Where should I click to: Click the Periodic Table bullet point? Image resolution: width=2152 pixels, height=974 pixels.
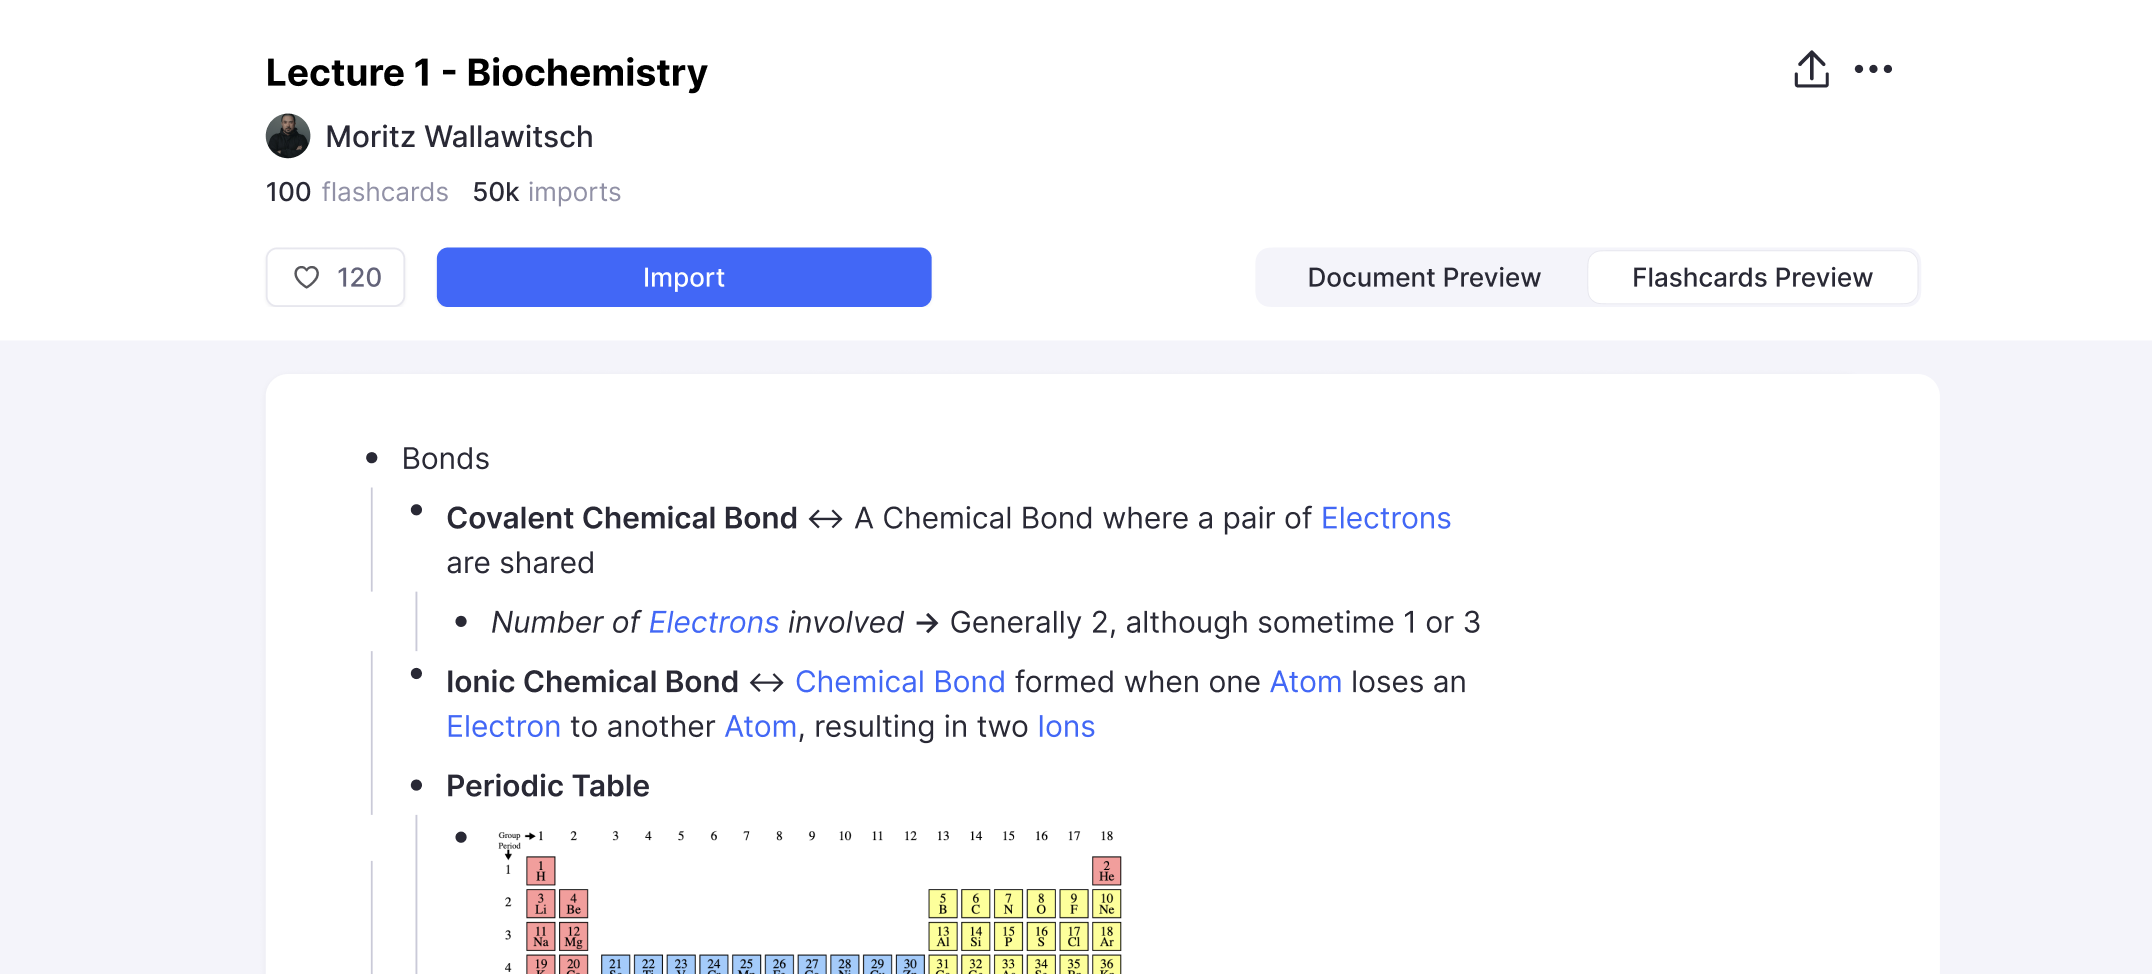(417, 786)
